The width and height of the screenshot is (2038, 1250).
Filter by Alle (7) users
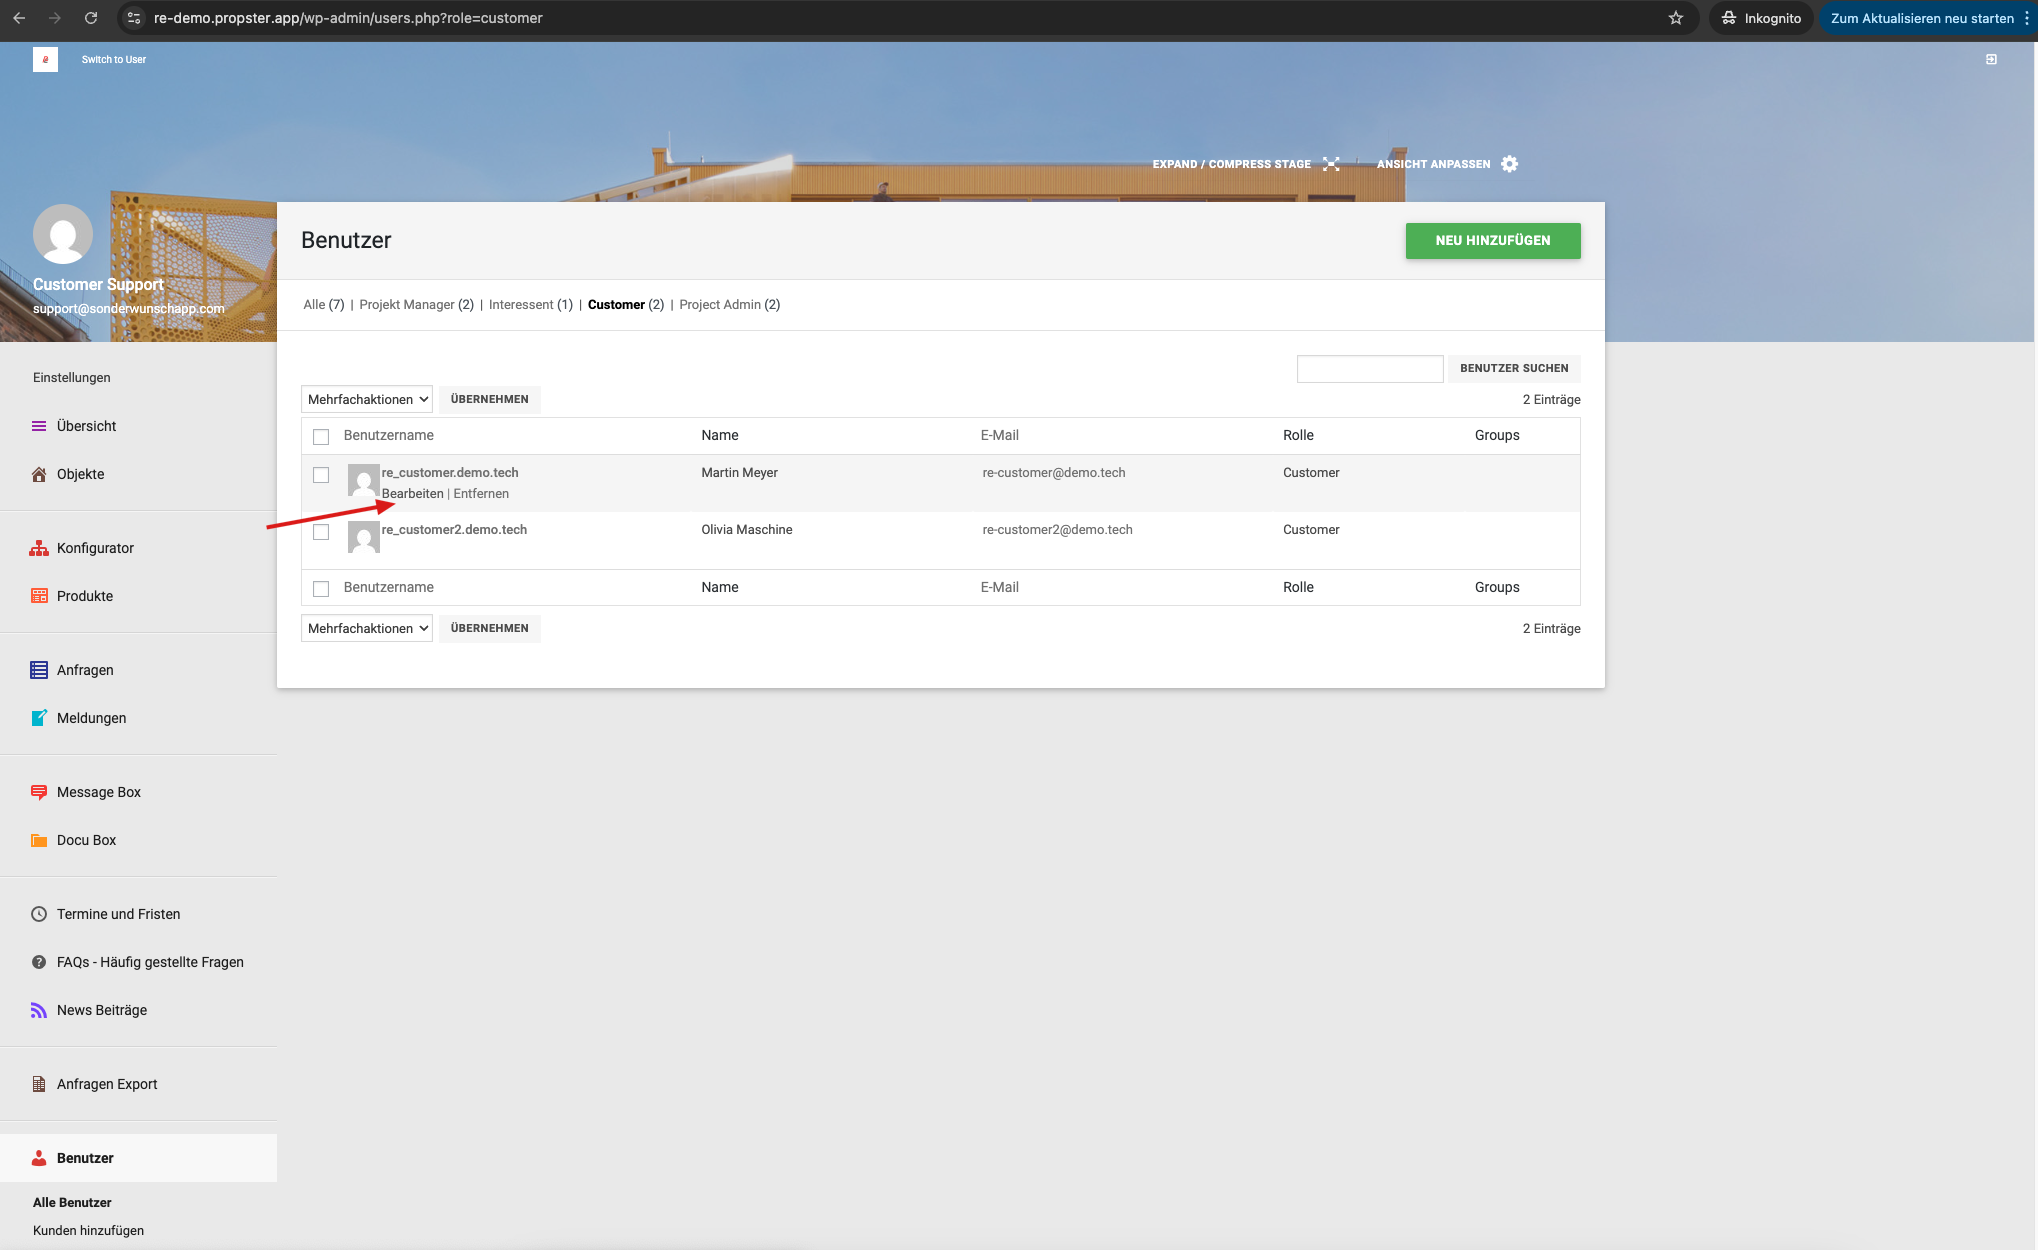[x=324, y=305]
